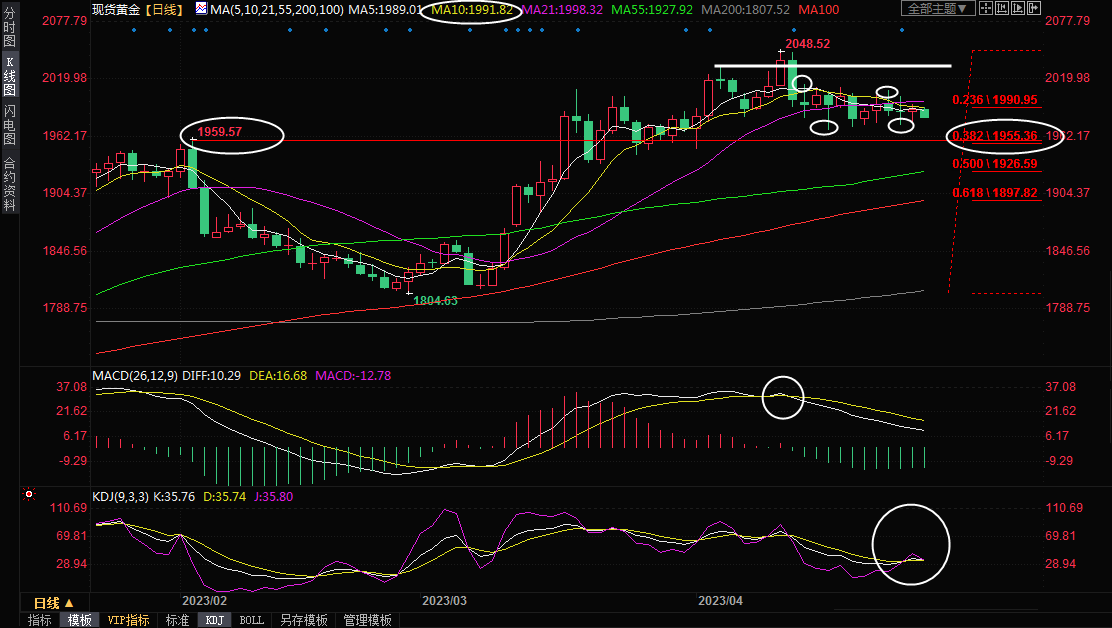The image size is (1112, 628).
Task: Open the 全部主题 theme dropdown
Action: tap(937, 9)
